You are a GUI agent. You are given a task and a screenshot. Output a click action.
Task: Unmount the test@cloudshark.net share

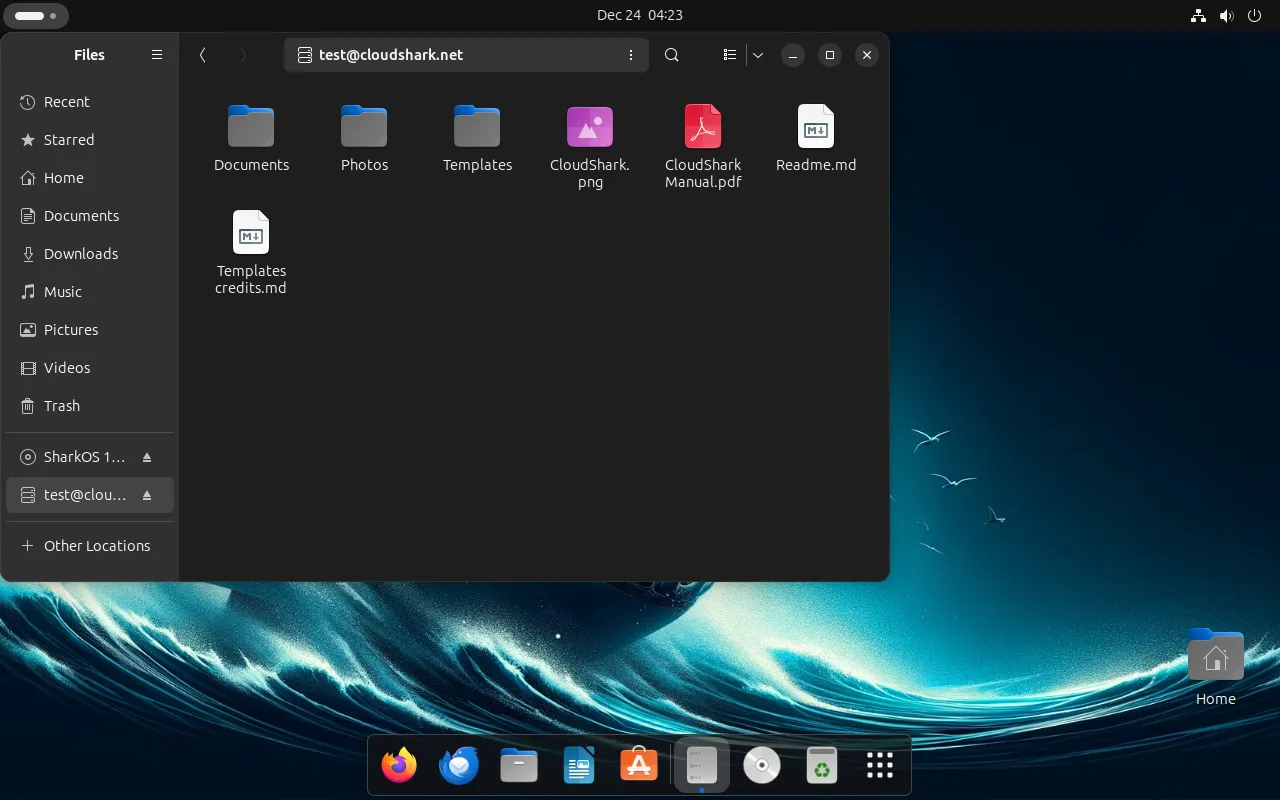coord(147,495)
